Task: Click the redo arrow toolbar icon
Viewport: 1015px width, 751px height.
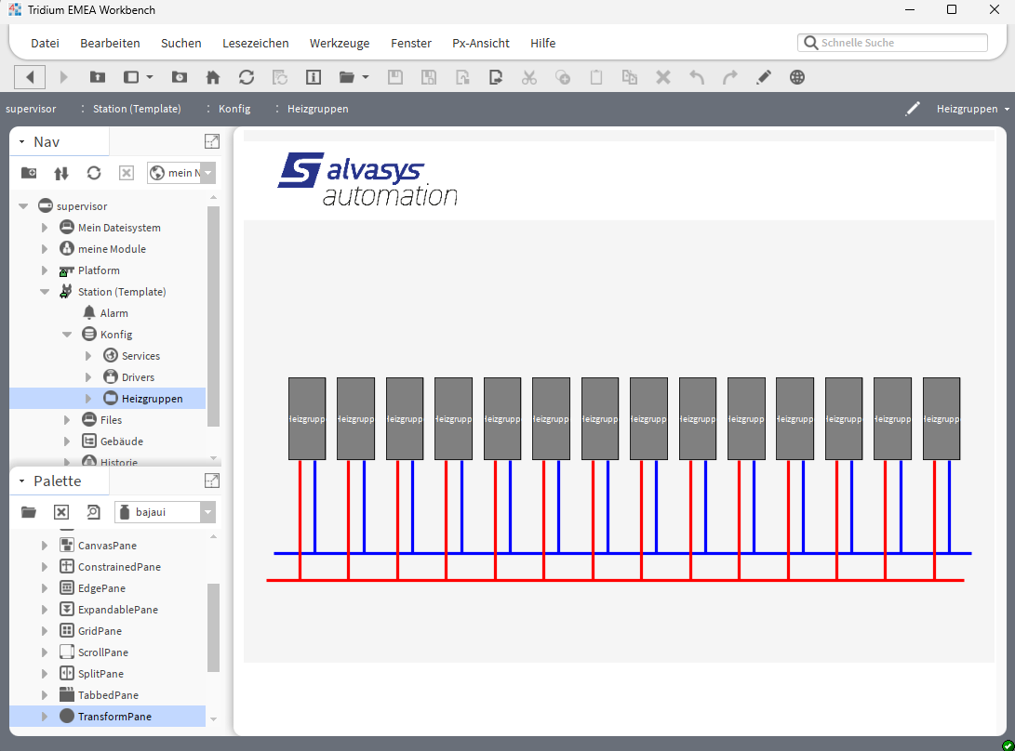Action: 730,77
